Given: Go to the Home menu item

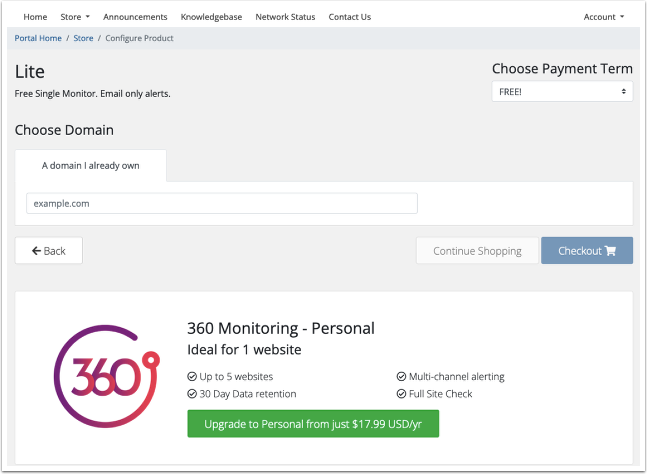Looking at the screenshot, I should pyautogui.click(x=35, y=17).
